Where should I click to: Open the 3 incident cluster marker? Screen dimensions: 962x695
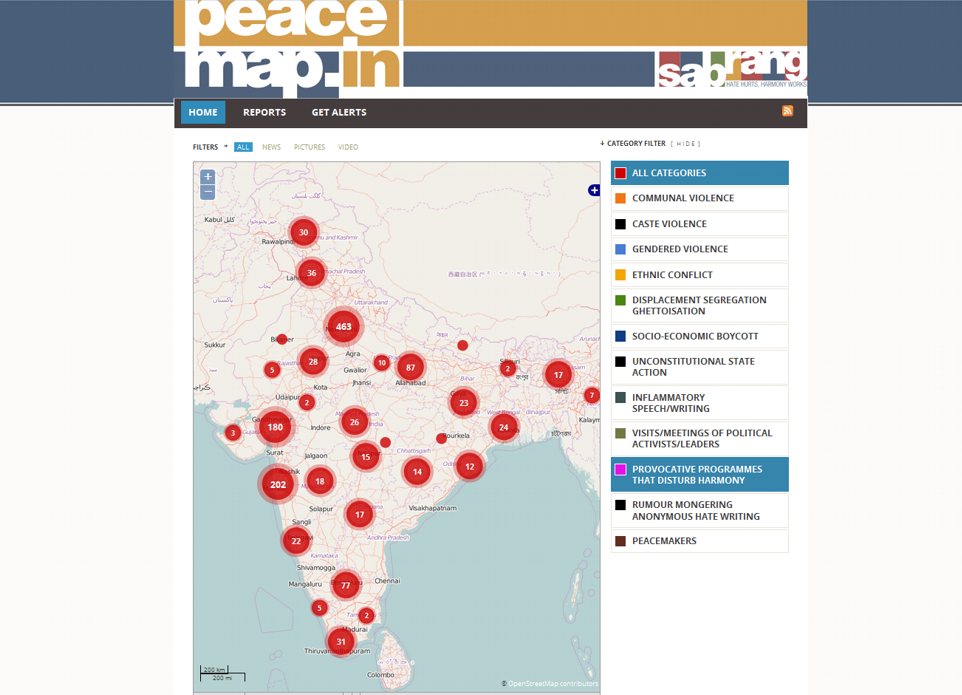[233, 432]
